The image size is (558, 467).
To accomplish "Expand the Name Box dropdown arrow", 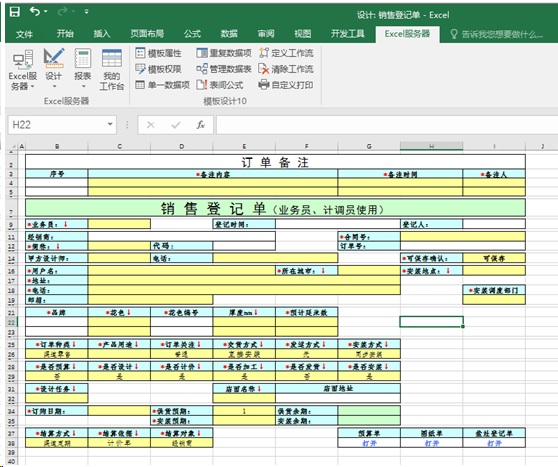I will [x=110, y=125].
